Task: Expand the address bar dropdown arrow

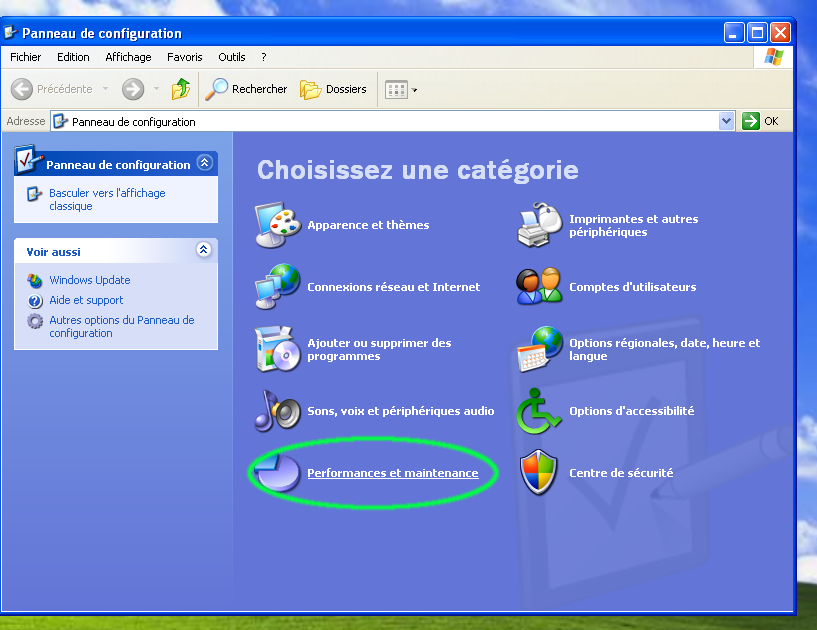Action: click(x=727, y=121)
